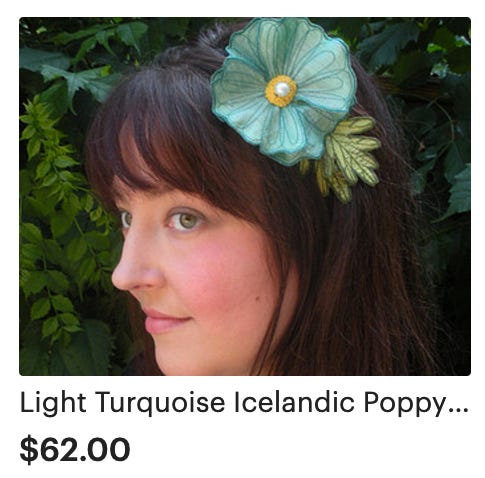
Task: Click the Light Turquoise Icelandic Poppy title
Action: click(244, 404)
